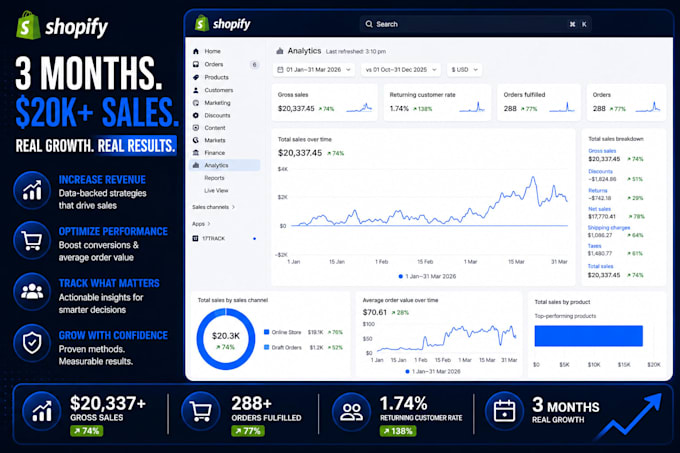Open Reports under Analytics
680x453 pixels.
(214, 178)
